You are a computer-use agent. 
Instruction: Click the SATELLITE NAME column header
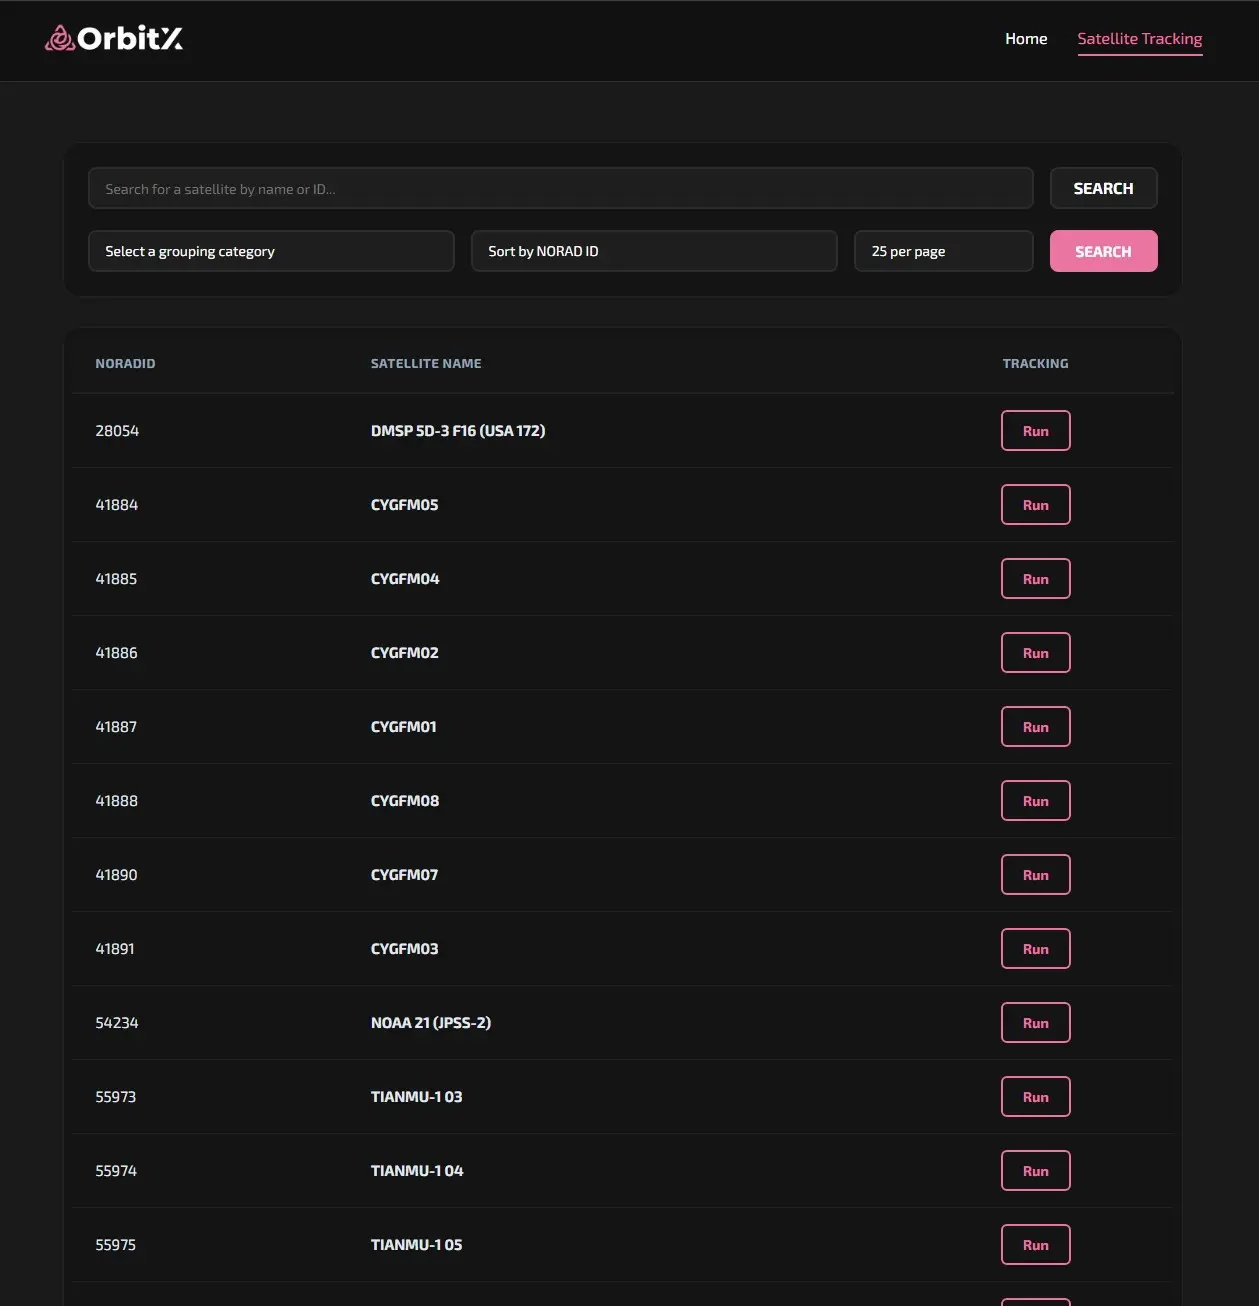[426, 364]
